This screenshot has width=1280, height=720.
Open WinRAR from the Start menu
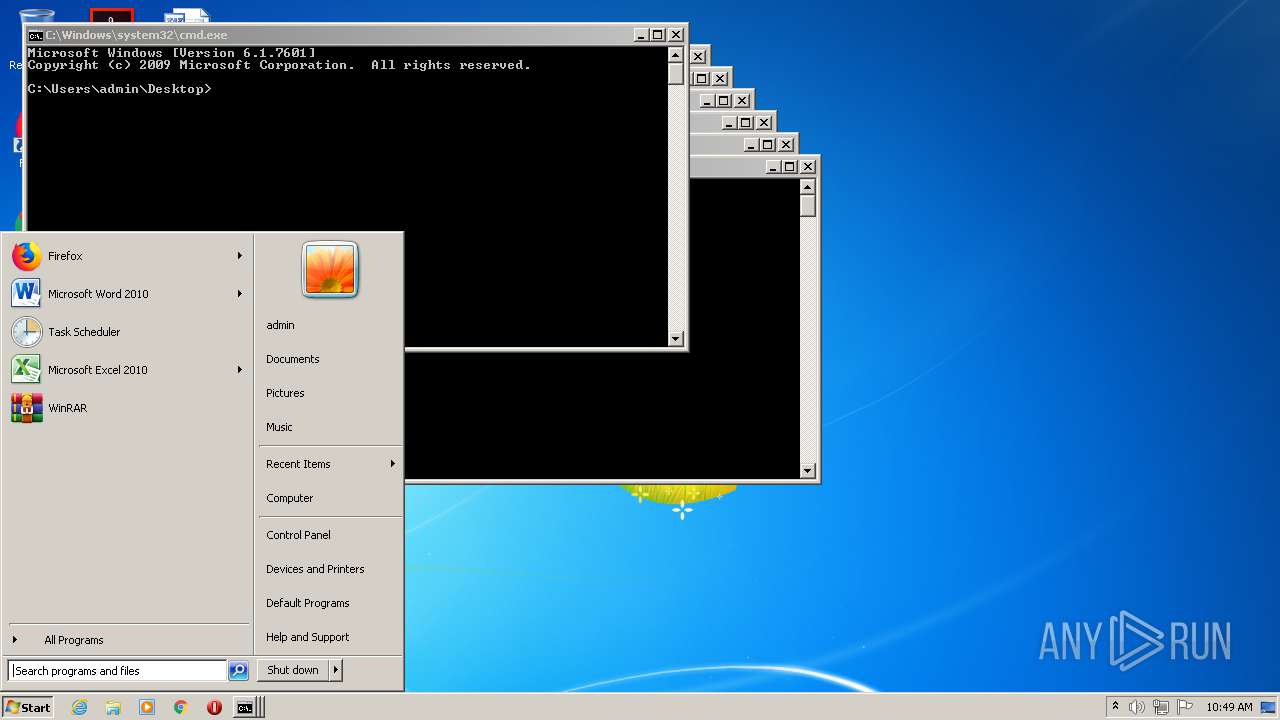[128, 408]
